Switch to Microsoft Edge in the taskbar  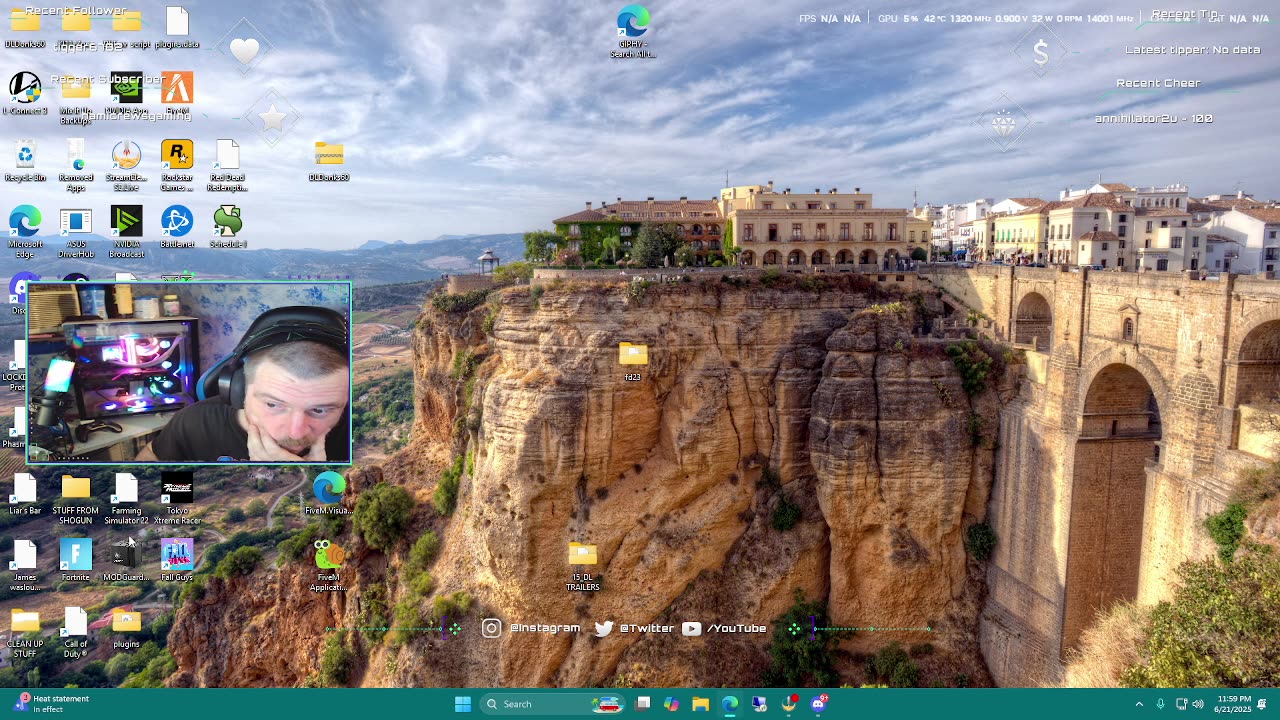click(x=730, y=704)
